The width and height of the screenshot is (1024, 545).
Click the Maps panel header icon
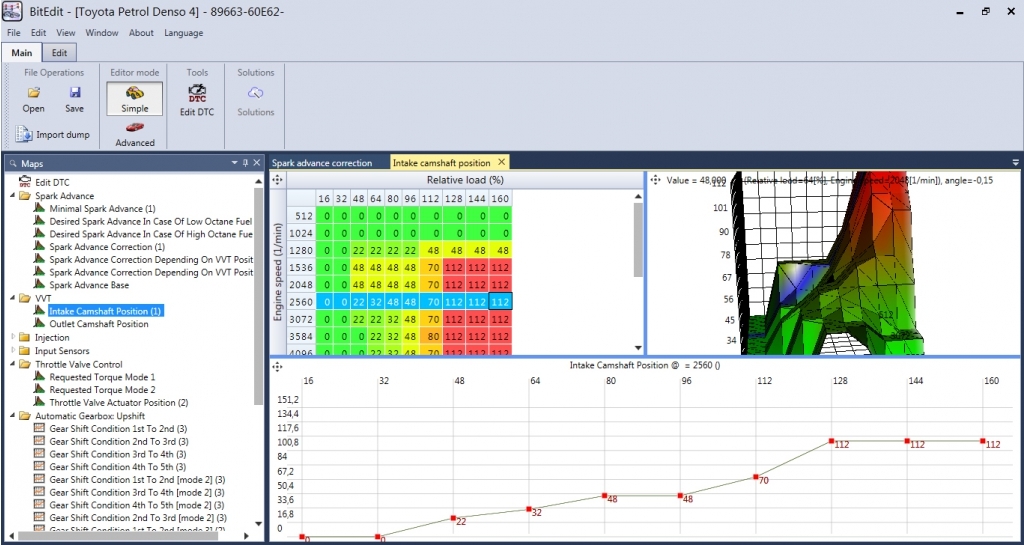(x=12, y=163)
